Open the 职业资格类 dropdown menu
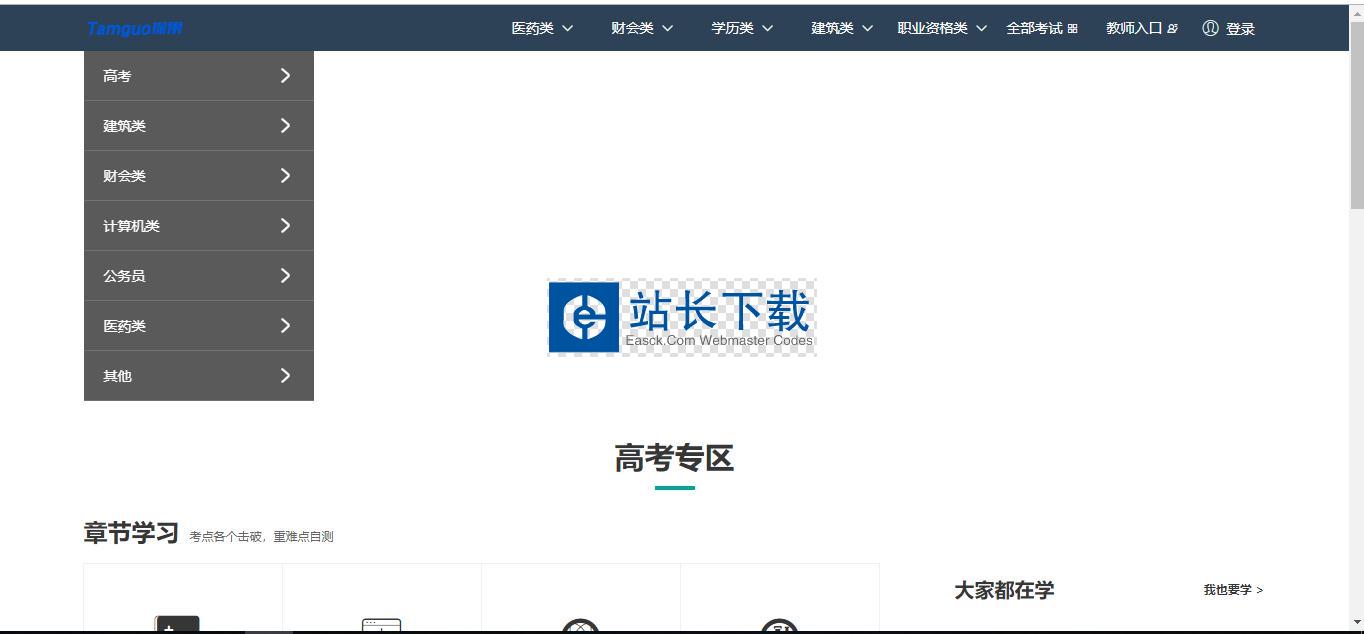1364x634 pixels. 941,28
